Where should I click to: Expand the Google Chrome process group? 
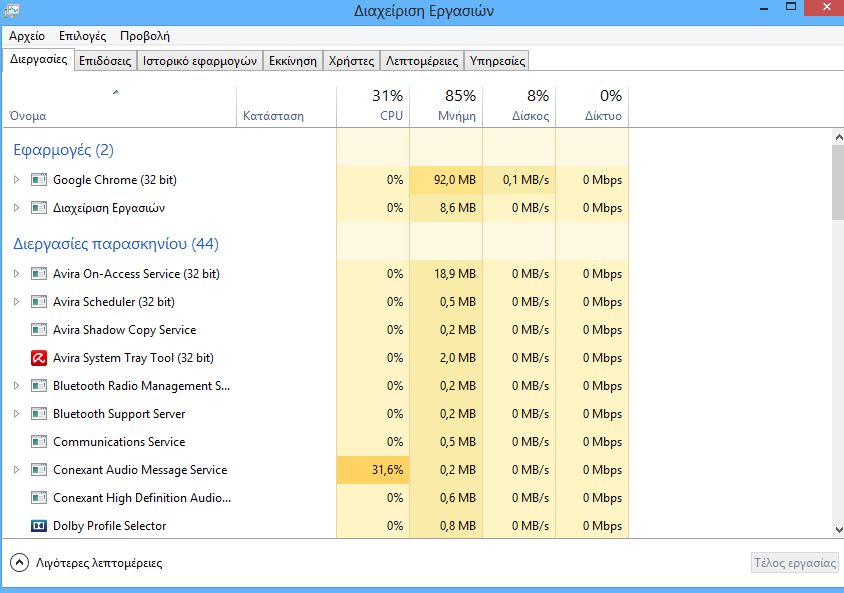[17, 180]
